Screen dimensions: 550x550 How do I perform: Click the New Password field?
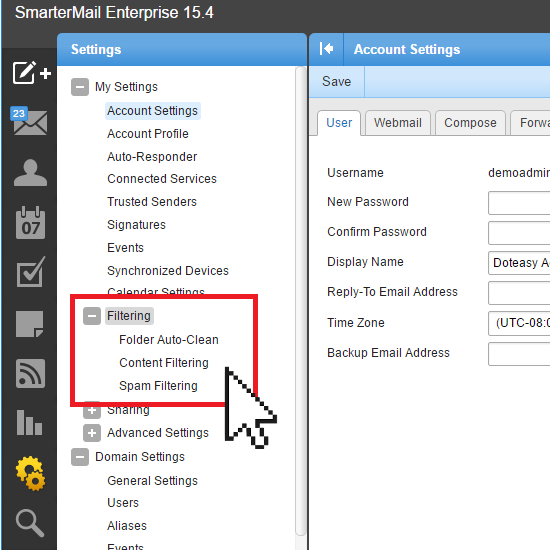(x=519, y=203)
